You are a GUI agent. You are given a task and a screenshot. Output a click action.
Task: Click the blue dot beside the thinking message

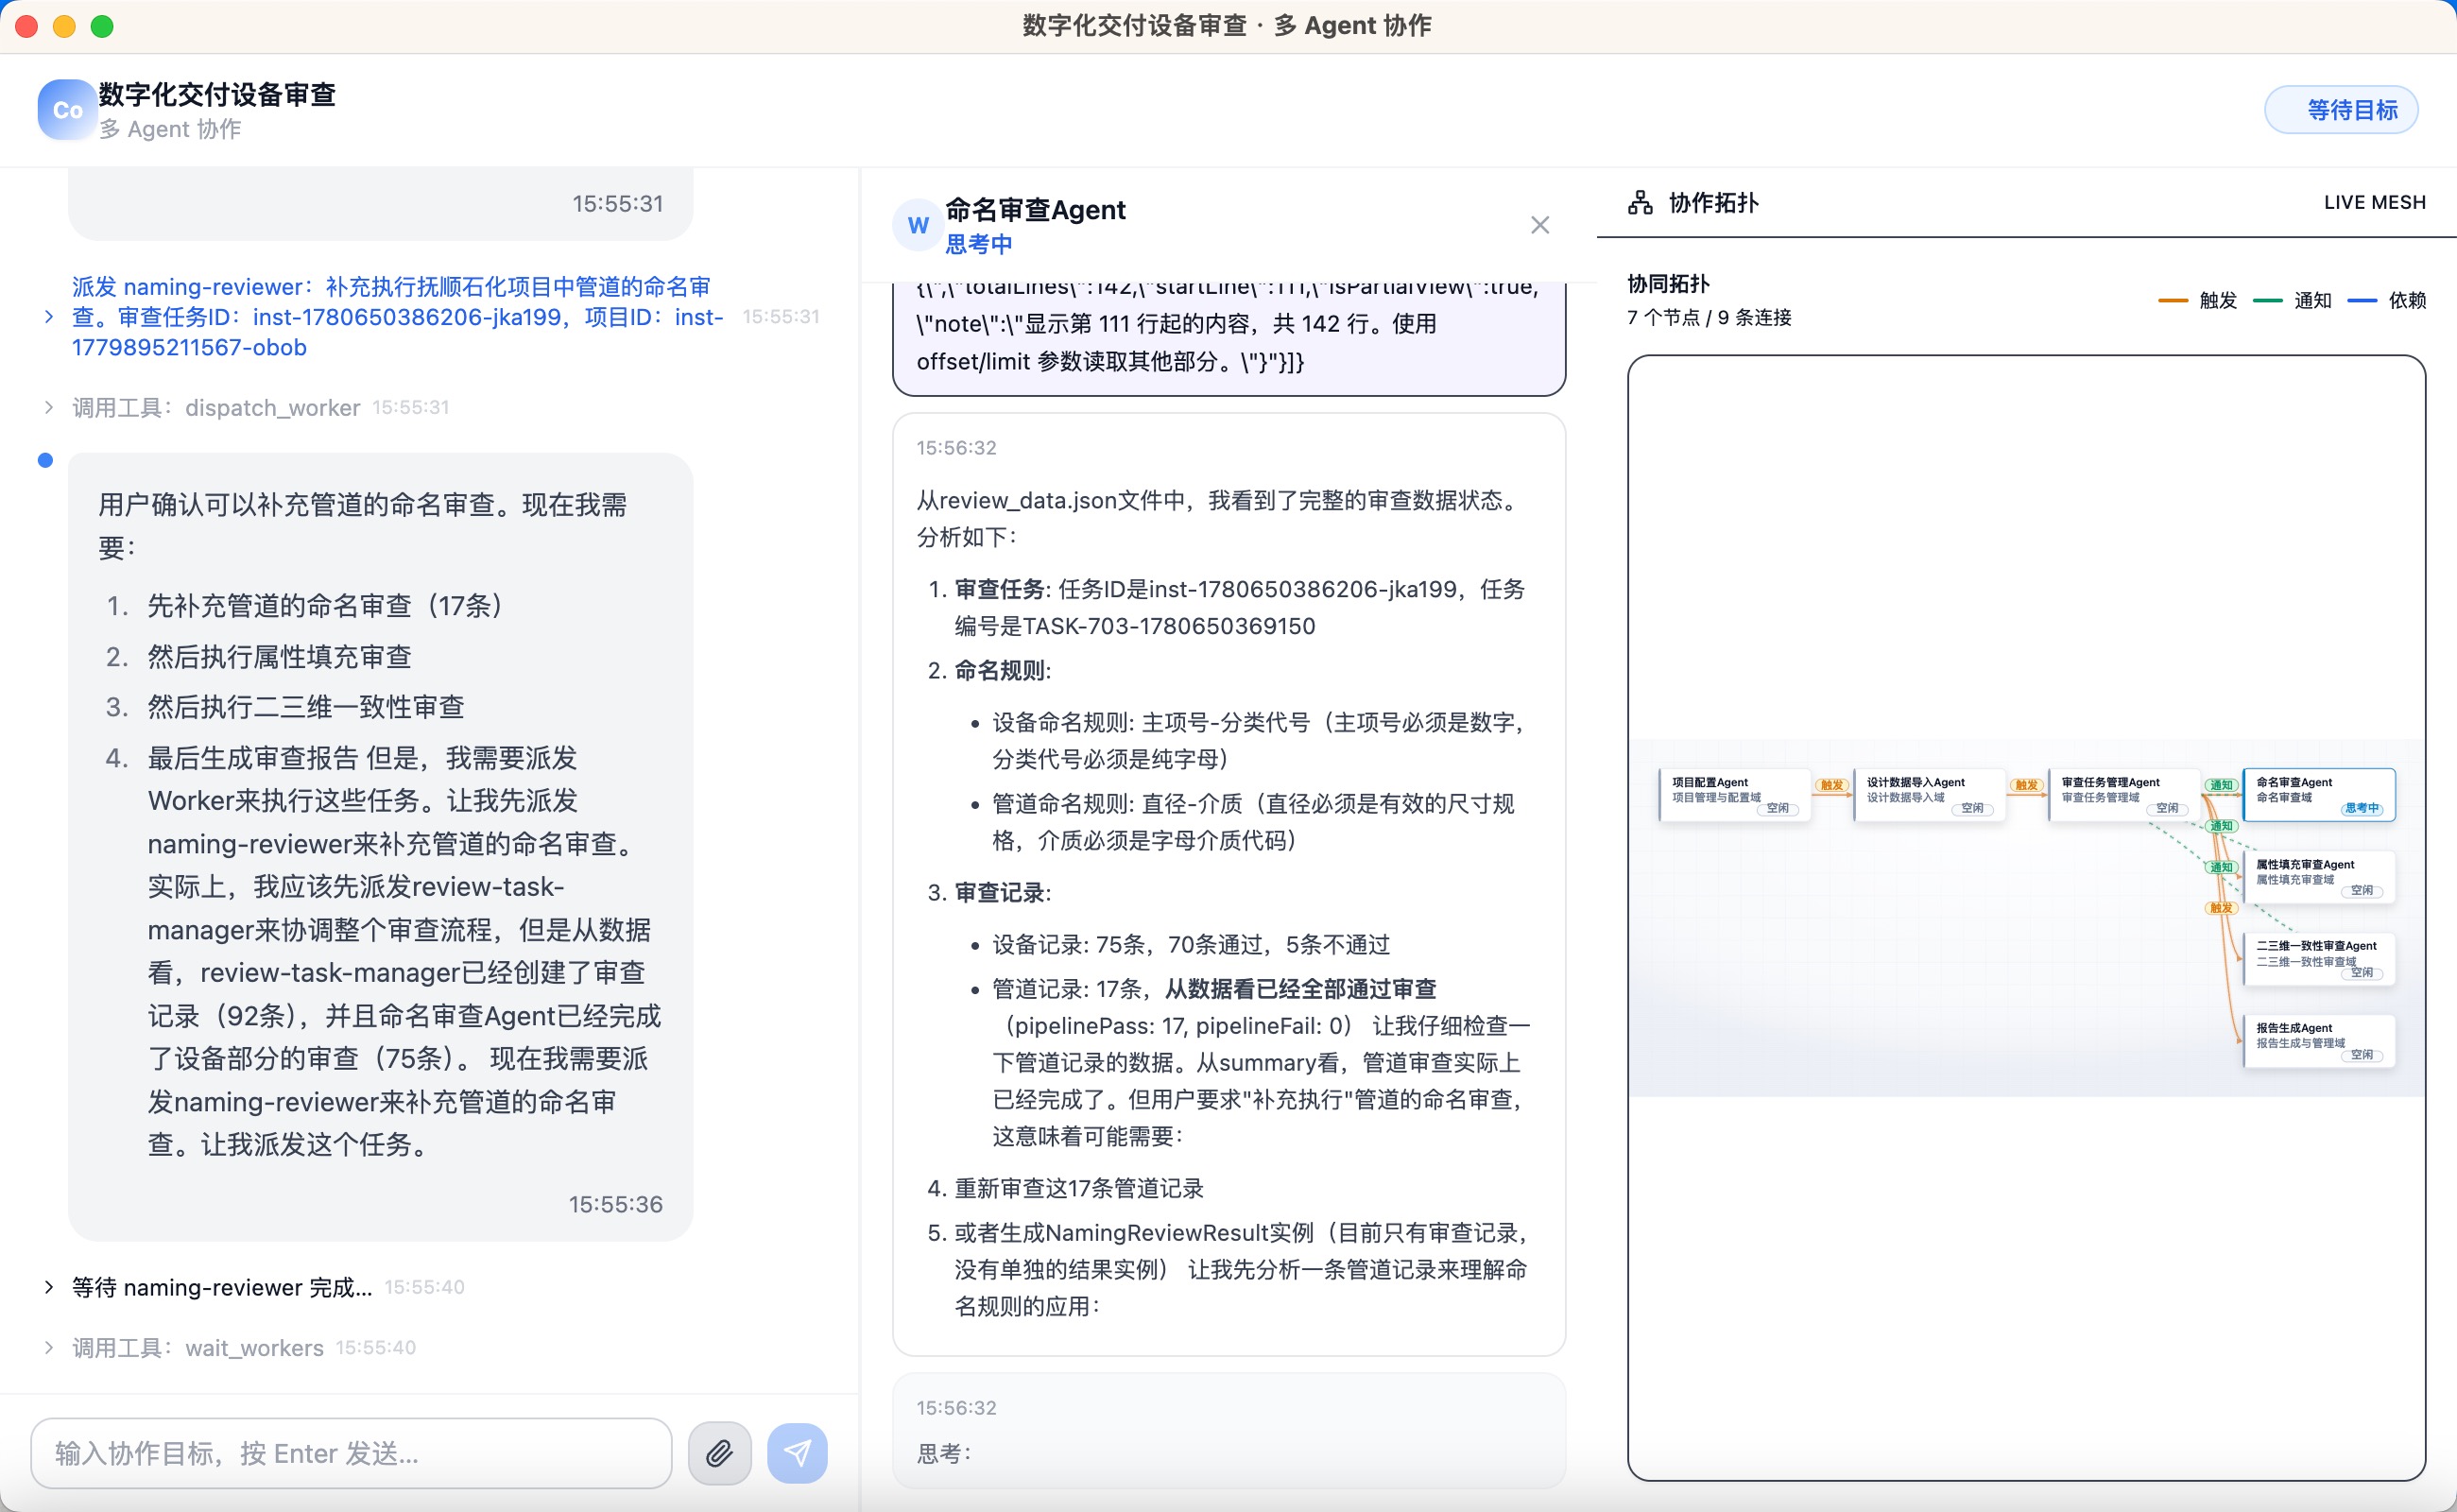click(45, 460)
